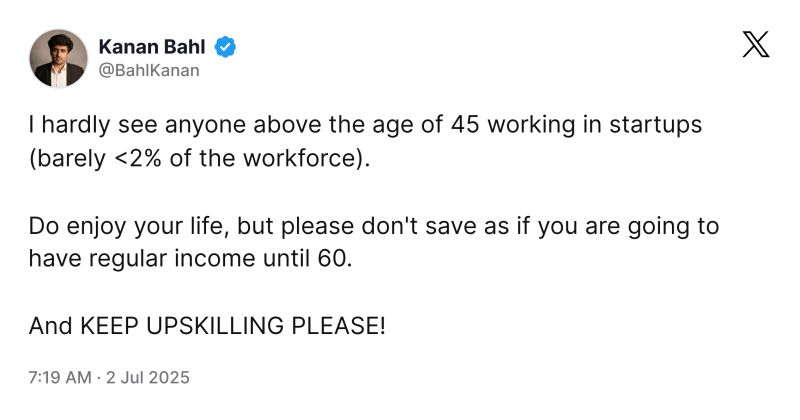Open Kanan Bahl's profile picture
800x420 pixels.
tap(58, 58)
